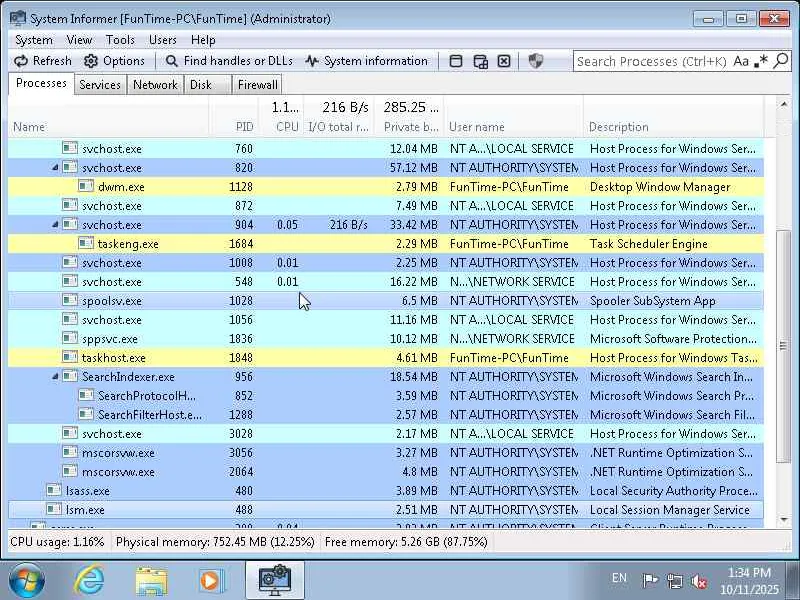Select the taskhost.exe process icon
The height and width of the screenshot is (600, 800).
[x=70, y=357]
